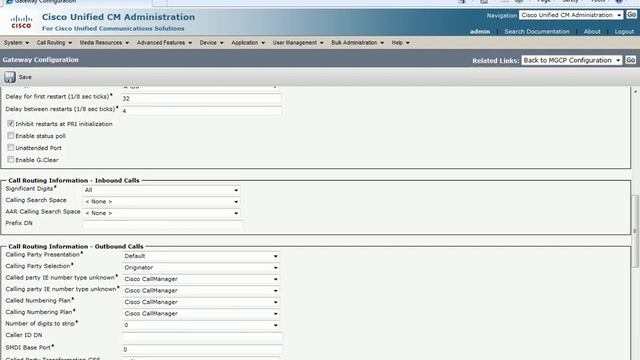Viewport: 640px width, 360px height.
Task: Enable status poll checkbox
Action: pyautogui.click(x=11, y=136)
